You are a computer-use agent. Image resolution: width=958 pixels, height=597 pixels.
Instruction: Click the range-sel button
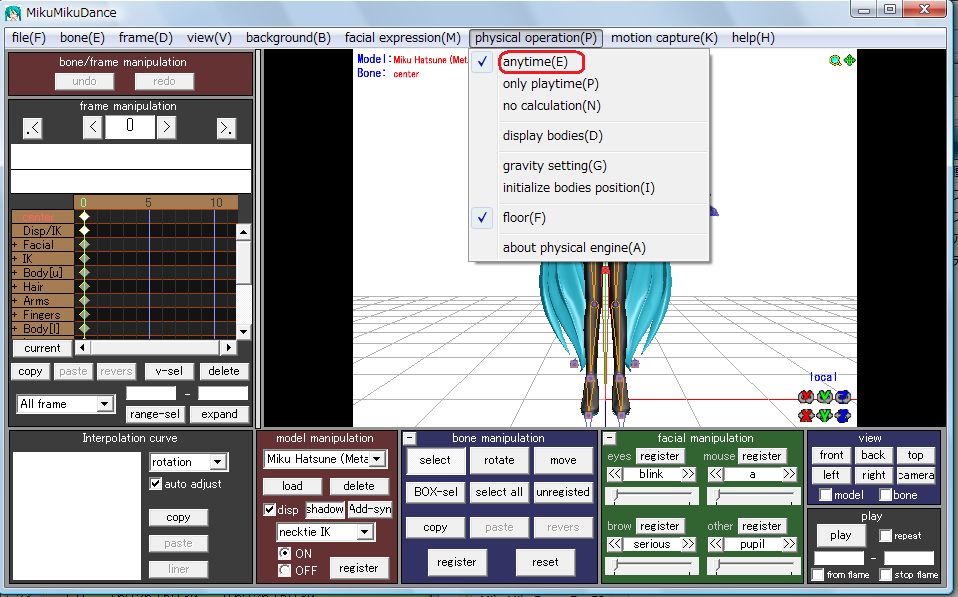point(155,414)
